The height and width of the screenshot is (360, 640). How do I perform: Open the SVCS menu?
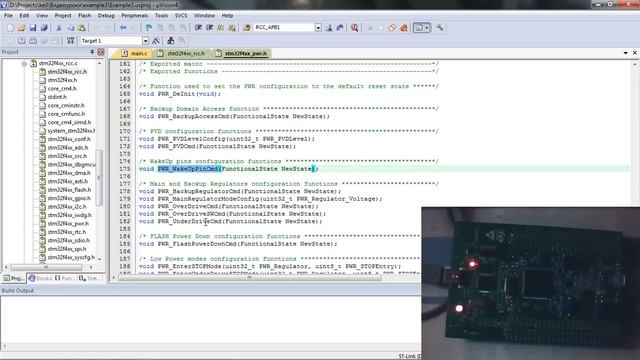[x=181, y=16]
